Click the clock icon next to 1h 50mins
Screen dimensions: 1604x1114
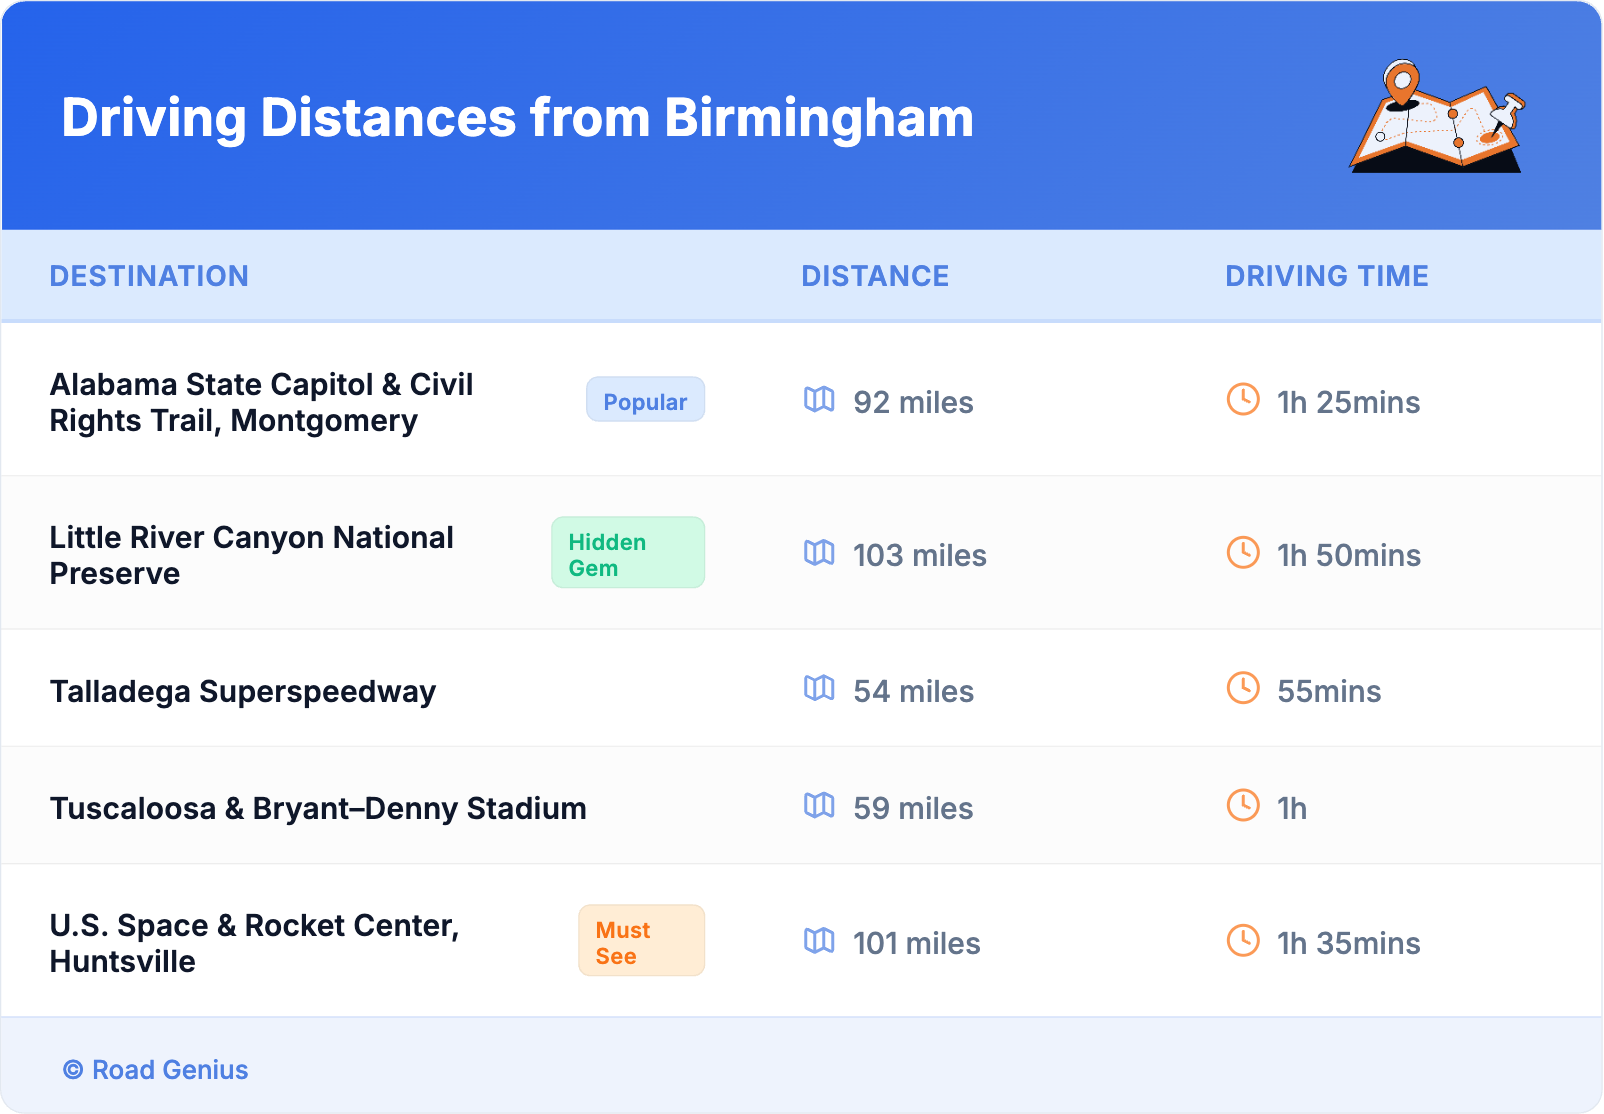click(x=1243, y=553)
